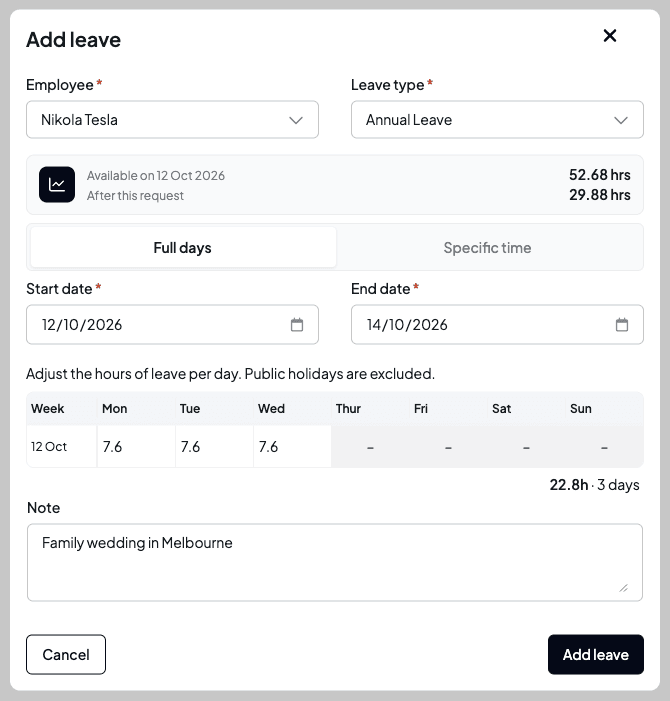
Task: Click the Thur column header
Action: 348,409
